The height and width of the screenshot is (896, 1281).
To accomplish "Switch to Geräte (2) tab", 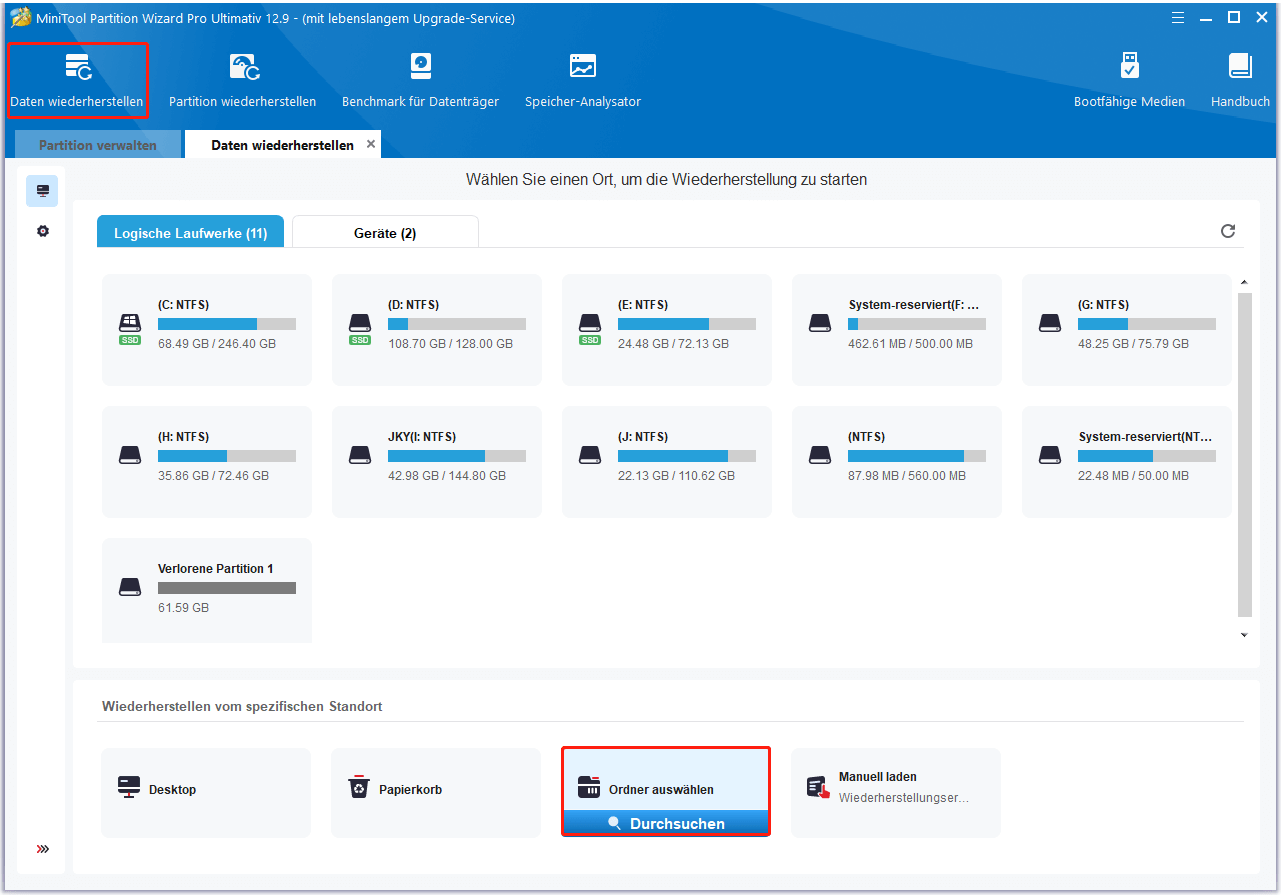I will [385, 232].
